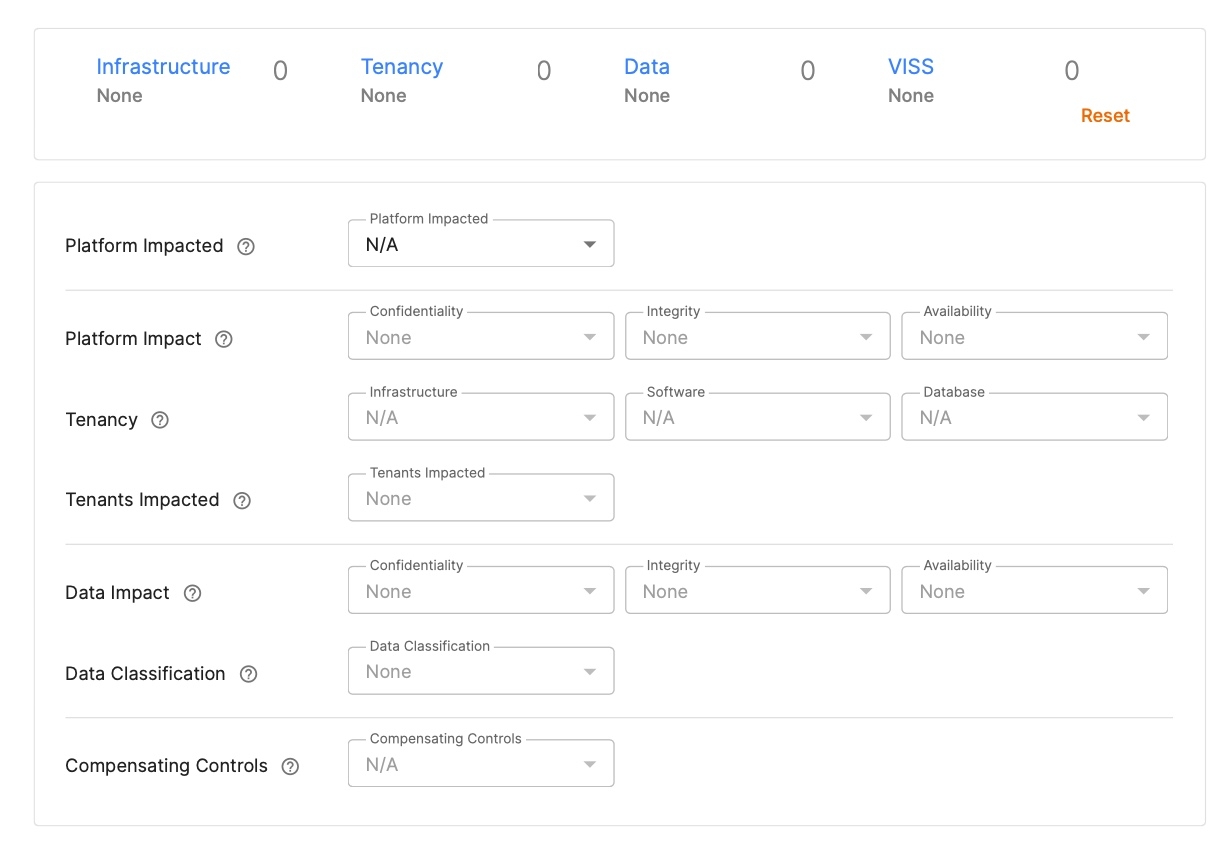Image resolution: width=1232 pixels, height=854 pixels.
Task: Open the Data Impact help tooltip
Action: [191, 593]
